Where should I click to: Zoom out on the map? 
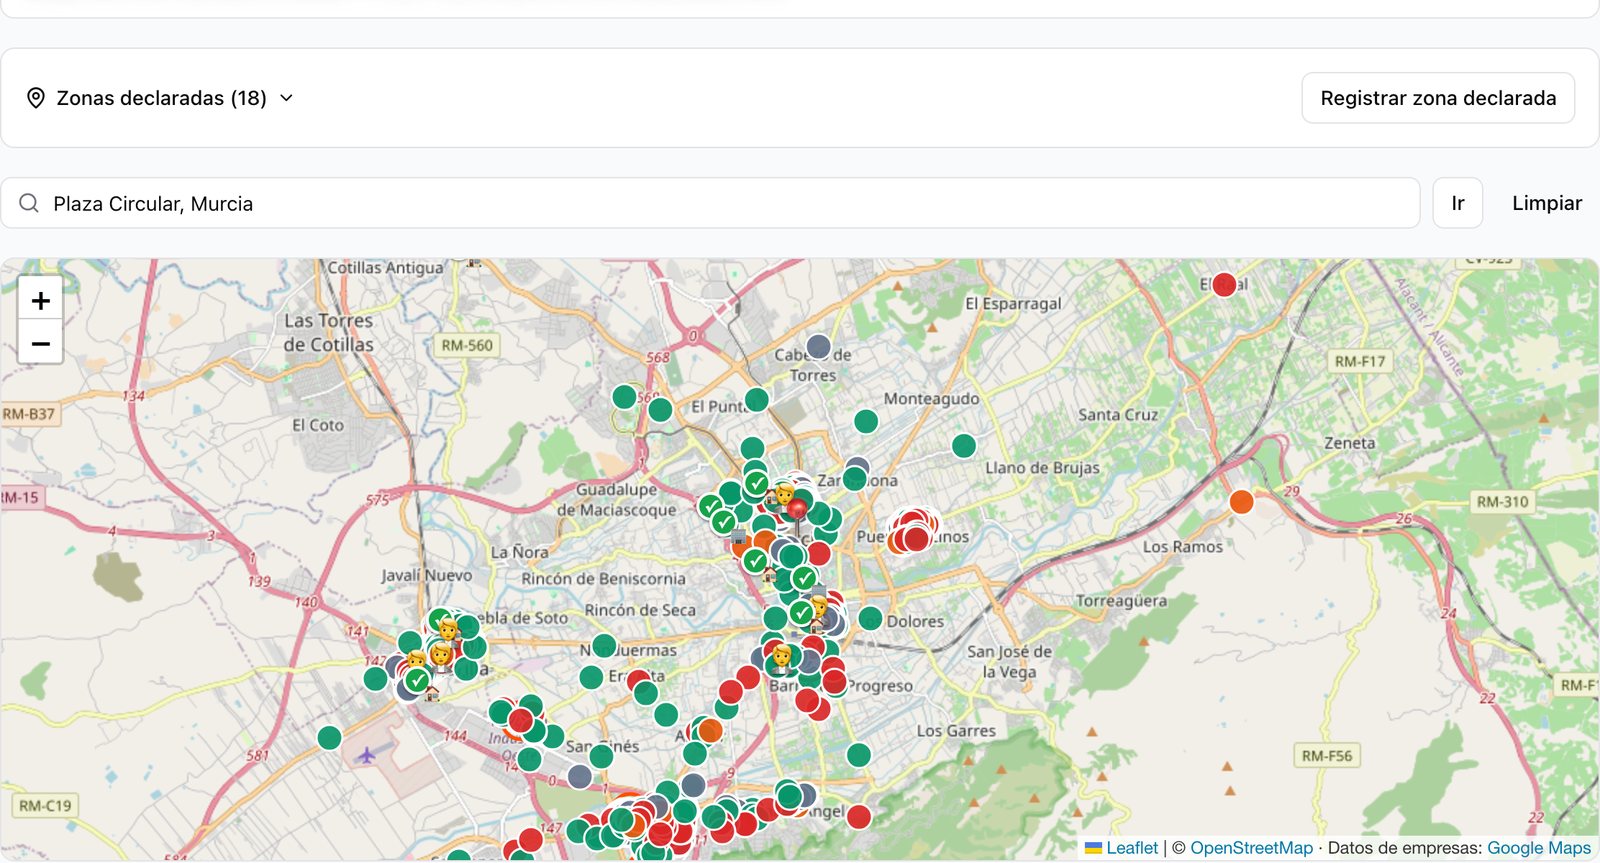tap(41, 343)
